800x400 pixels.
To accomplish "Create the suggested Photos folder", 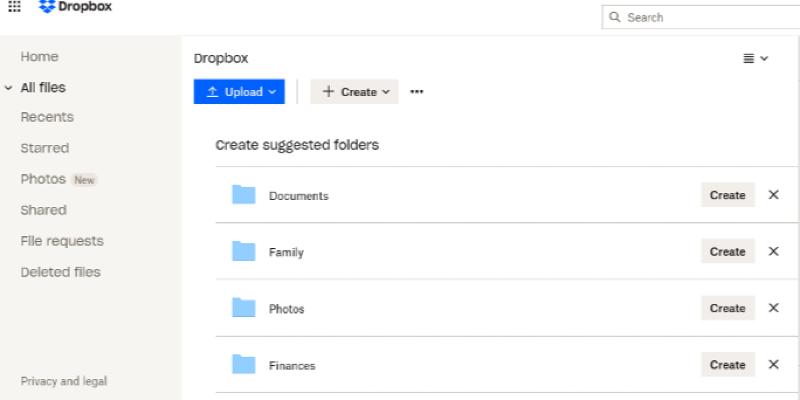I will click(x=727, y=308).
